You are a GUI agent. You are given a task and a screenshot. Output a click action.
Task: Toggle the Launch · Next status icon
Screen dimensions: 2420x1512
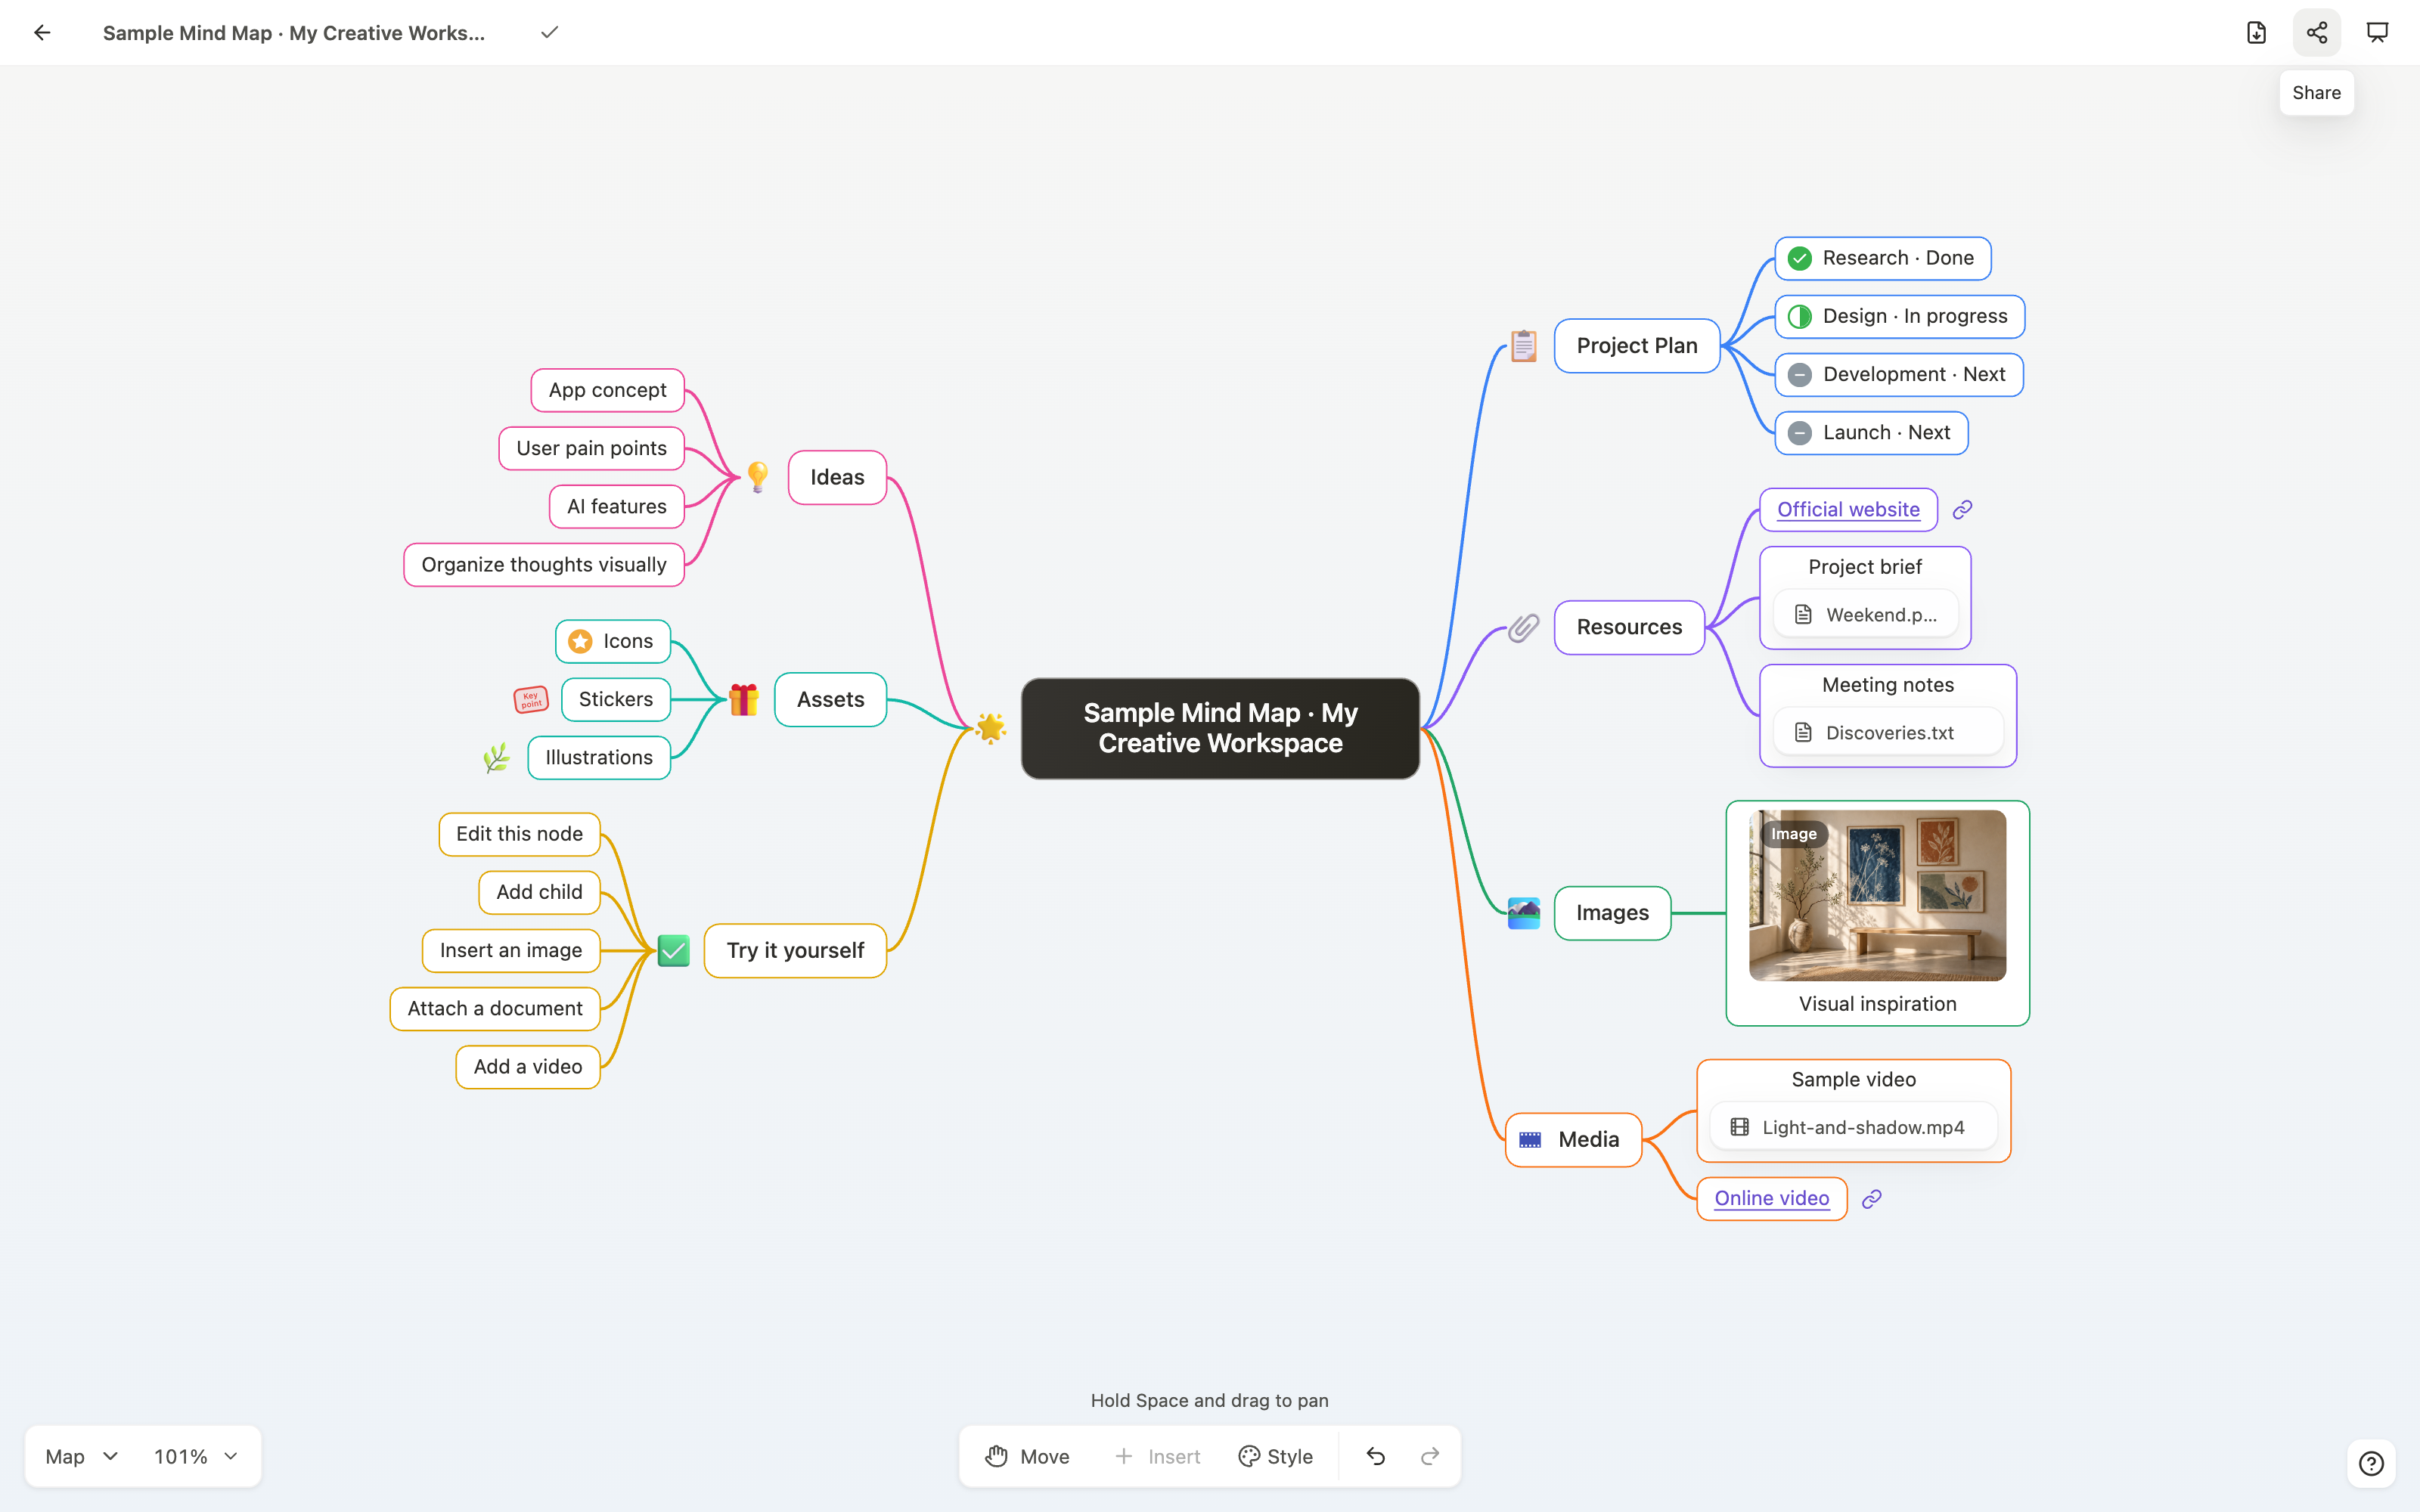pos(1799,433)
